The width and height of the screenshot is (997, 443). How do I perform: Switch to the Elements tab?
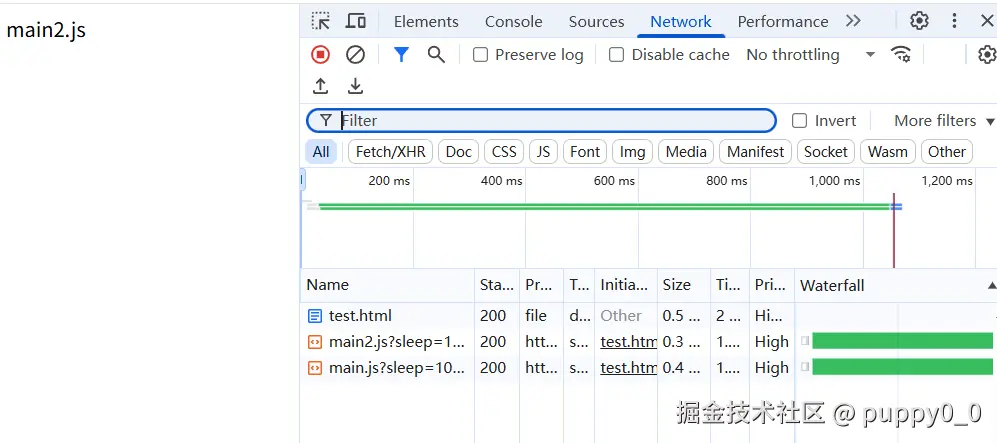(426, 22)
